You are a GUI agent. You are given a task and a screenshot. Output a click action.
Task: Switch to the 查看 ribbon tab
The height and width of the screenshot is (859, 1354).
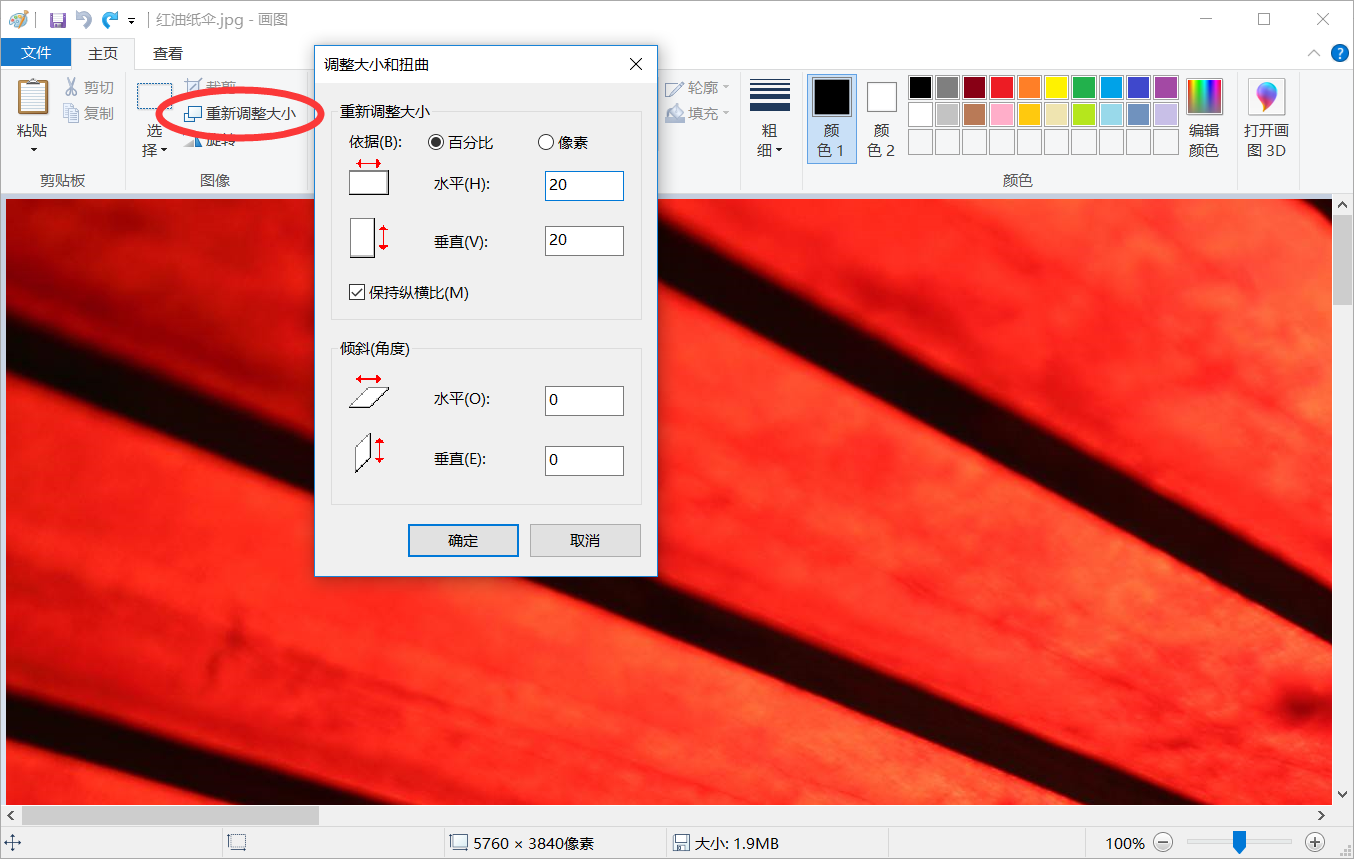click(x=168, y=53)
